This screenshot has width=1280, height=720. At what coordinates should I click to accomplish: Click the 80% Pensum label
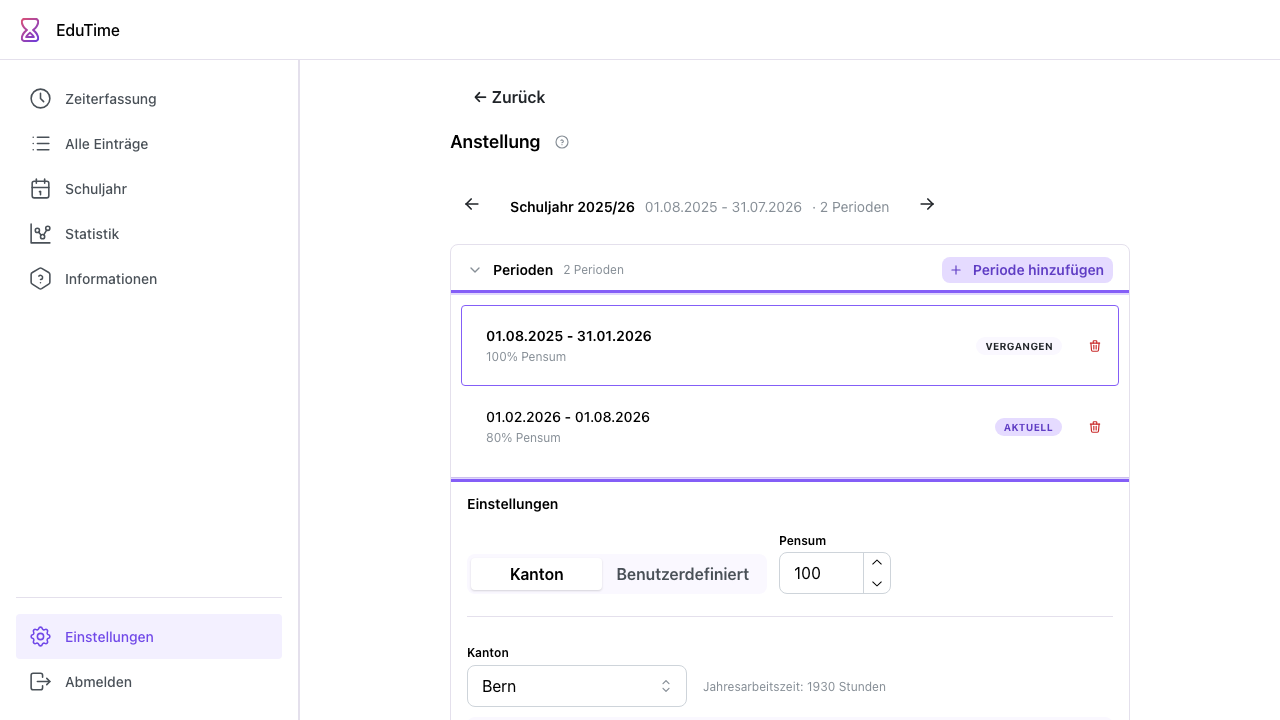pyautogui.click(x=523, y=438)
